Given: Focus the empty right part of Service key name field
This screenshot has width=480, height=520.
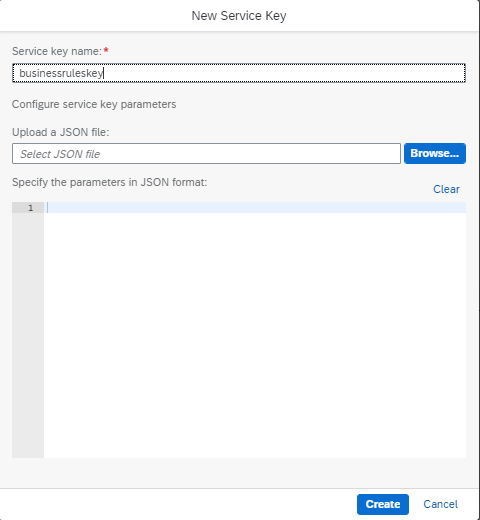Looking at the screenshot, I should click(x=283, y=73).
